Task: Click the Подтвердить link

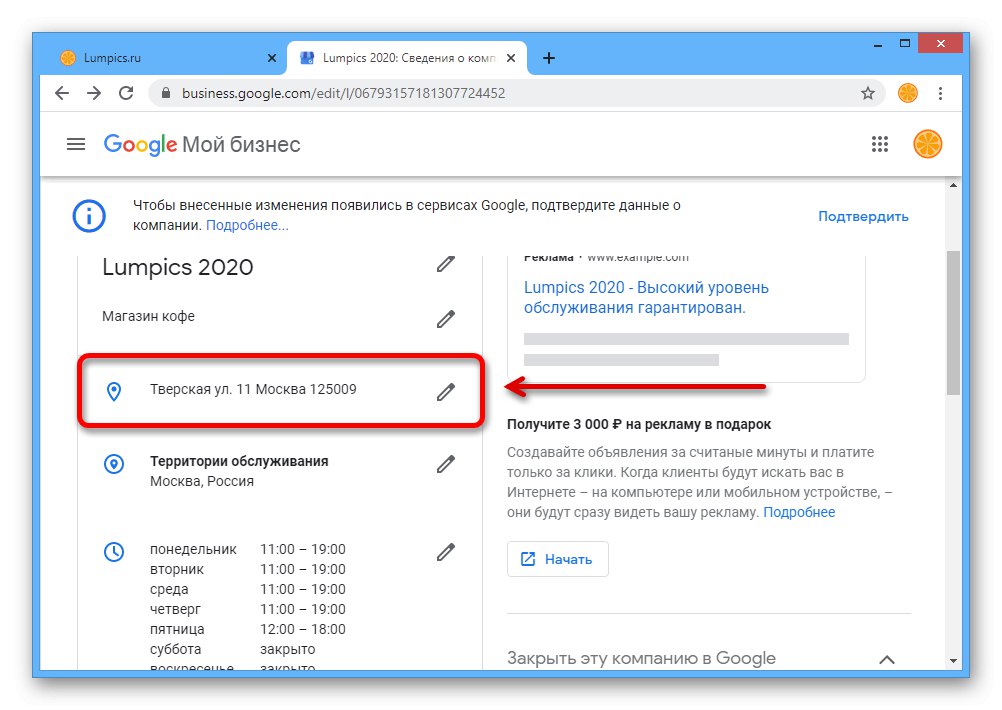Action: pos(863,216)
